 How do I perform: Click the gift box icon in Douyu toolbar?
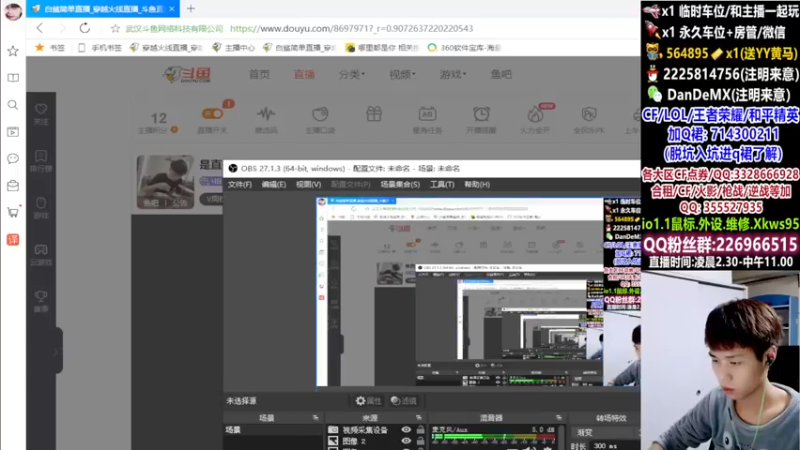pos(374,113)
